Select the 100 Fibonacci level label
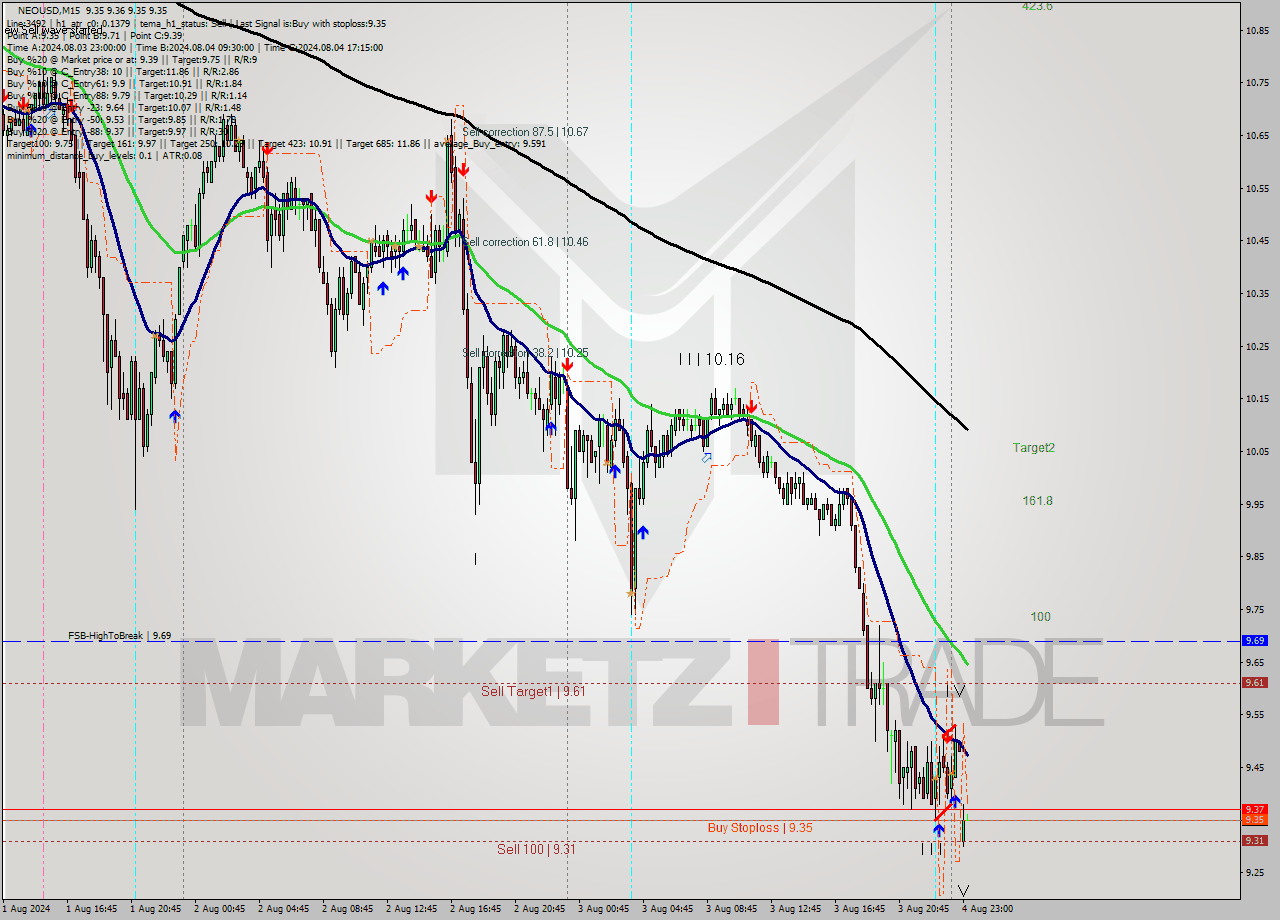The height and width of the screenshot is (920, 1280). (1040, 617)
